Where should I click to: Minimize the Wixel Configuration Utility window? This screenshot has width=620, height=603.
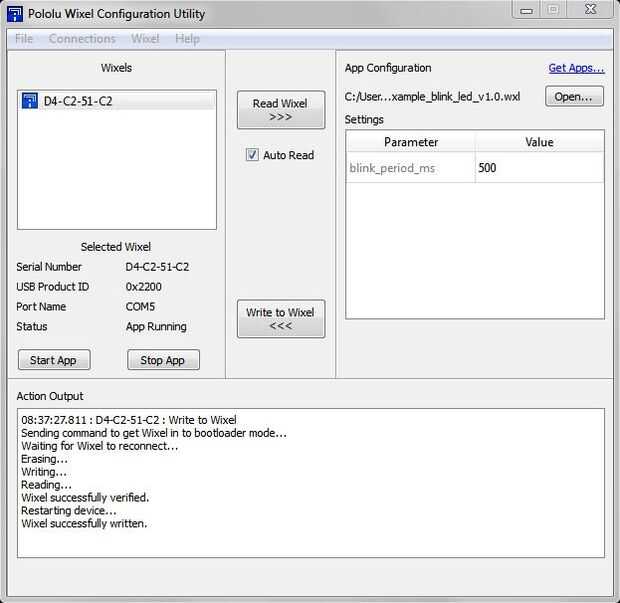point(527,10)
